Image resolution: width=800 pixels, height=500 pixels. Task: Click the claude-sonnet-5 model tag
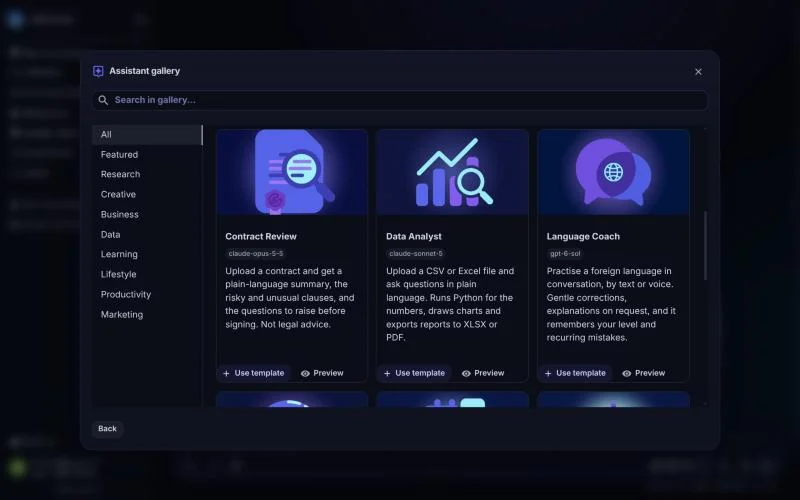click(x=416, y=254)
